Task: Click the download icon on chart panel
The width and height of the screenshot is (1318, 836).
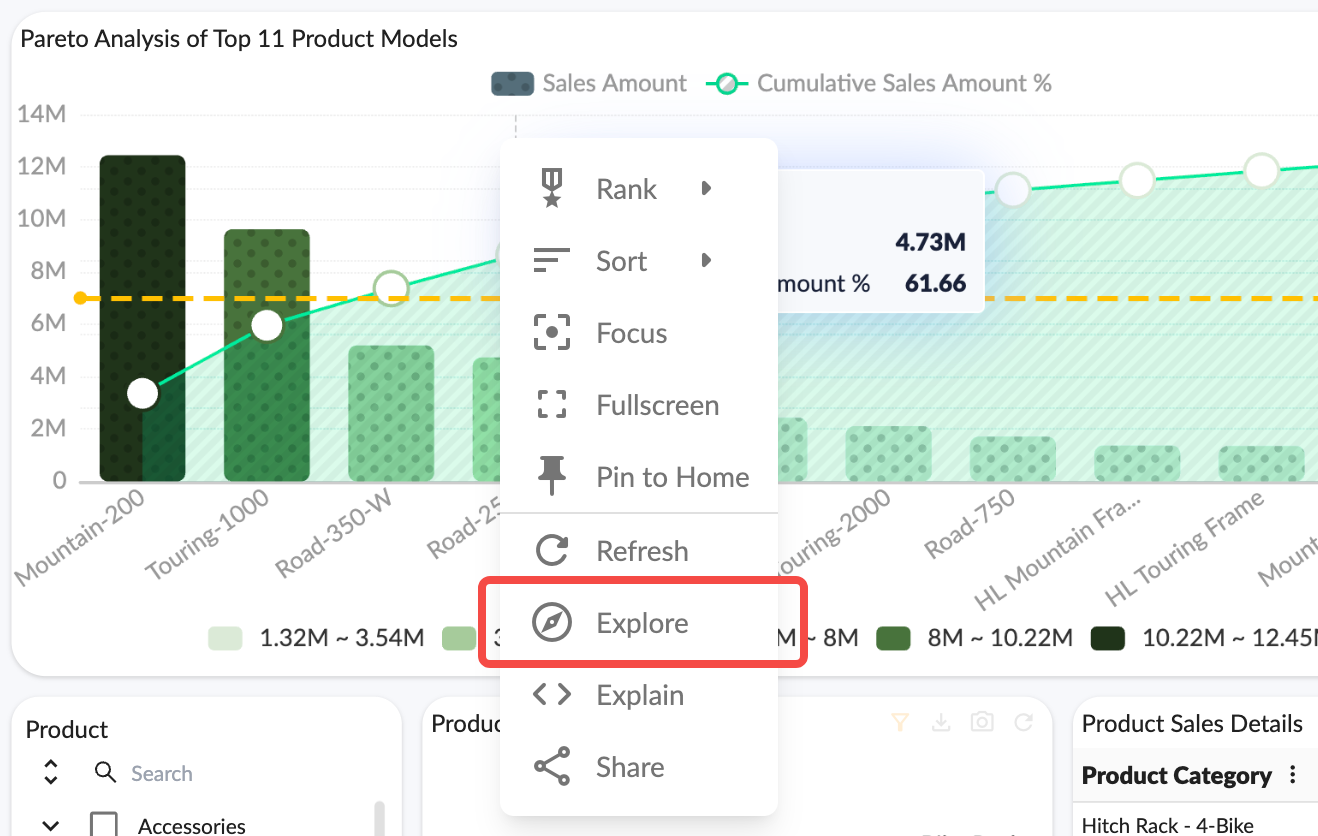Action: click(x=940, y=723)
